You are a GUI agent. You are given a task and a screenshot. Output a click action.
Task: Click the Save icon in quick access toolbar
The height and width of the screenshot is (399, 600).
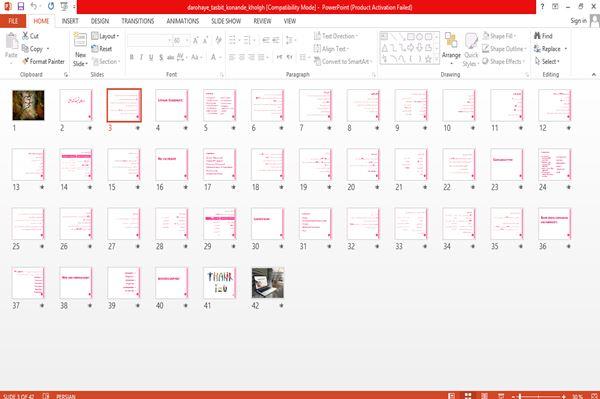pyautogui.click(x=21, y=7)
